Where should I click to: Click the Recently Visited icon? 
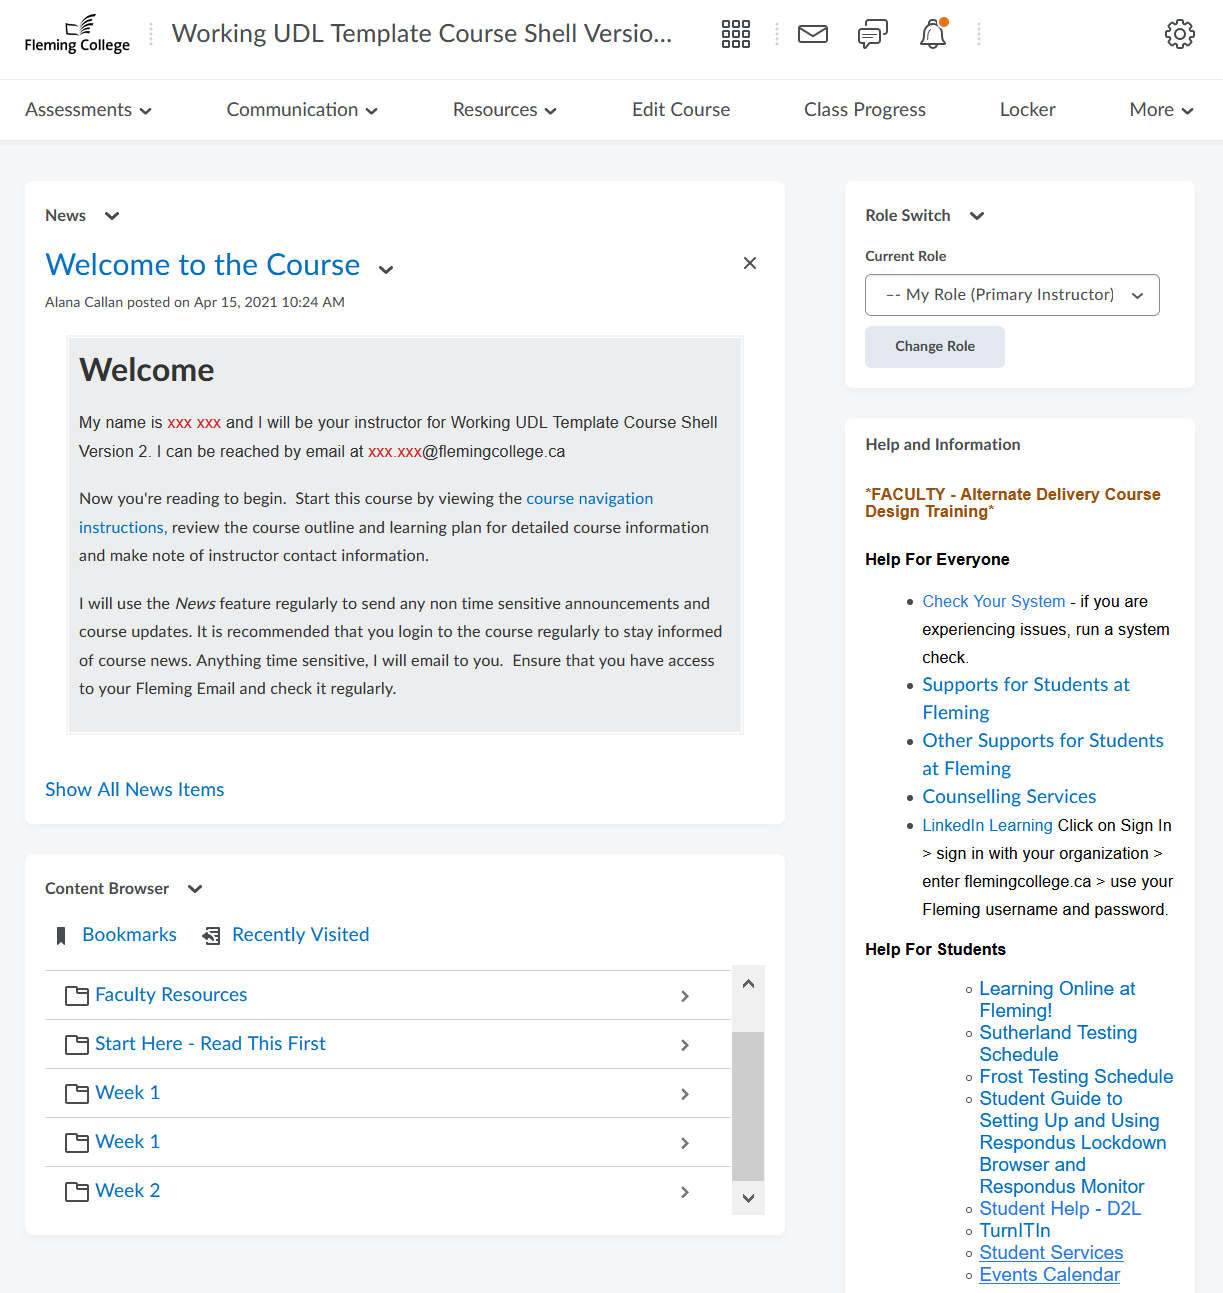211,936
